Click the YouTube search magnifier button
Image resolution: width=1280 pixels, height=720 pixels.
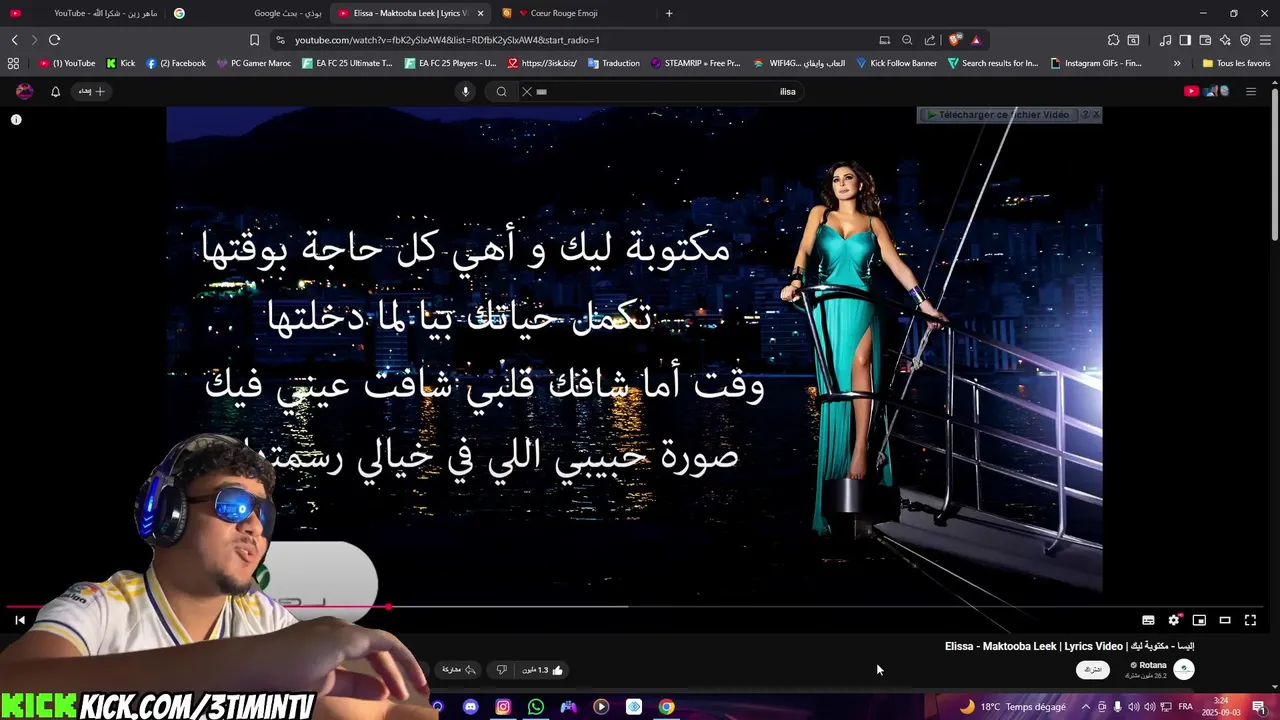[x=502, y=91]
